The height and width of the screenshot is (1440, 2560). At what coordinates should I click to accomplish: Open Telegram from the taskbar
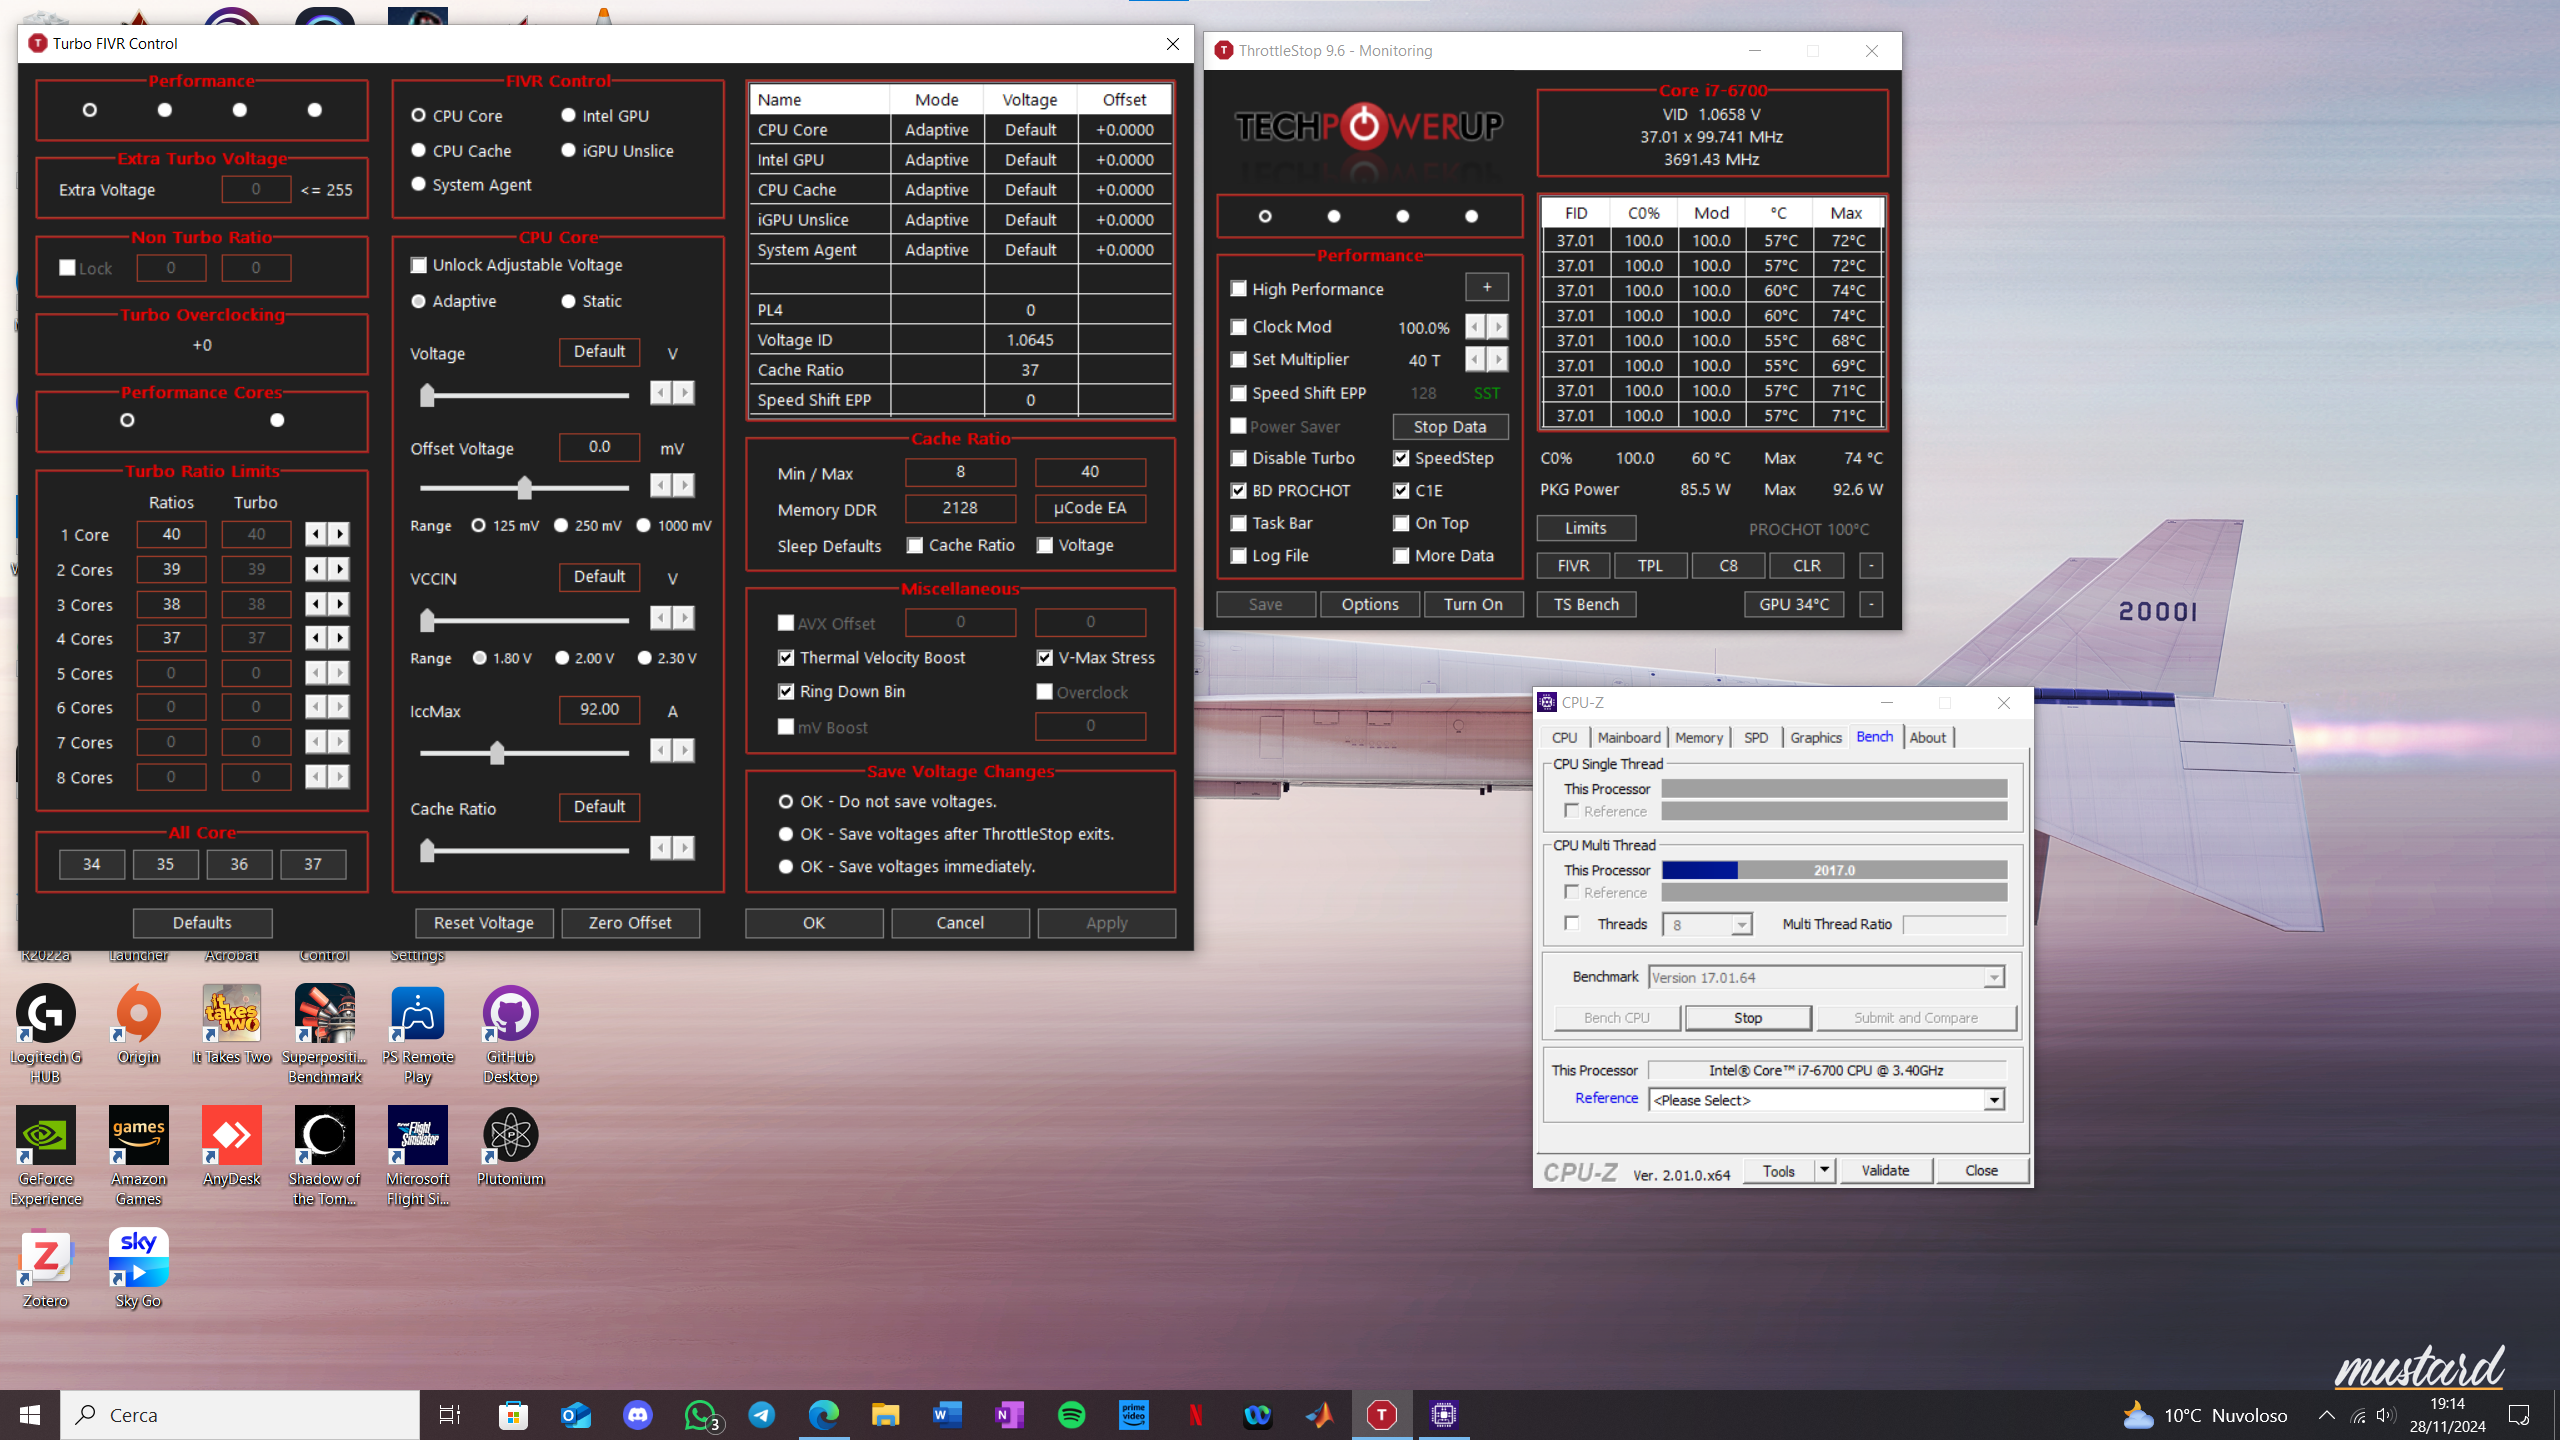762,1415
